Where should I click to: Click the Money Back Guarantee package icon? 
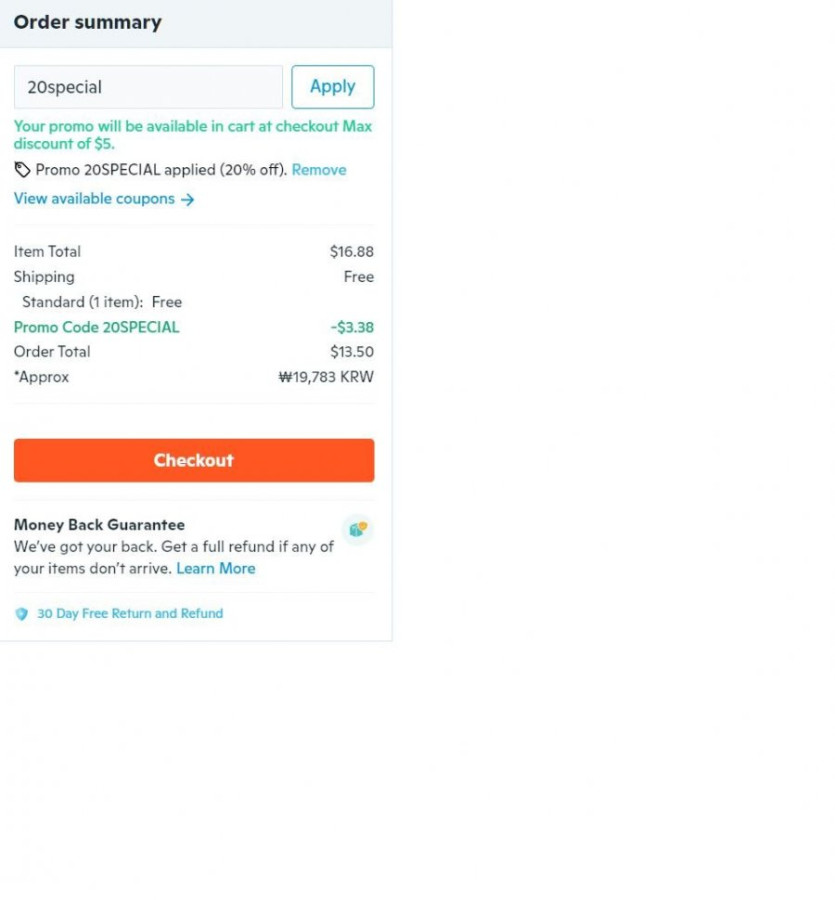click(x=358, y=529)
